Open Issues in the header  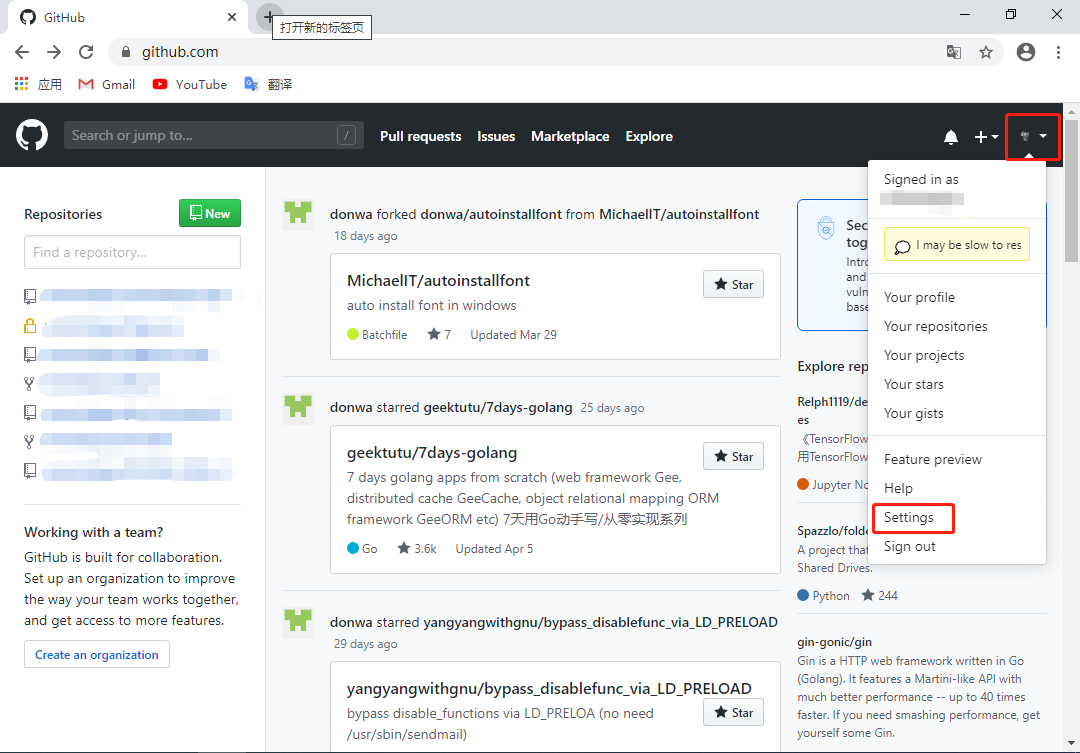pyautogui.click(x=496, y=136)
